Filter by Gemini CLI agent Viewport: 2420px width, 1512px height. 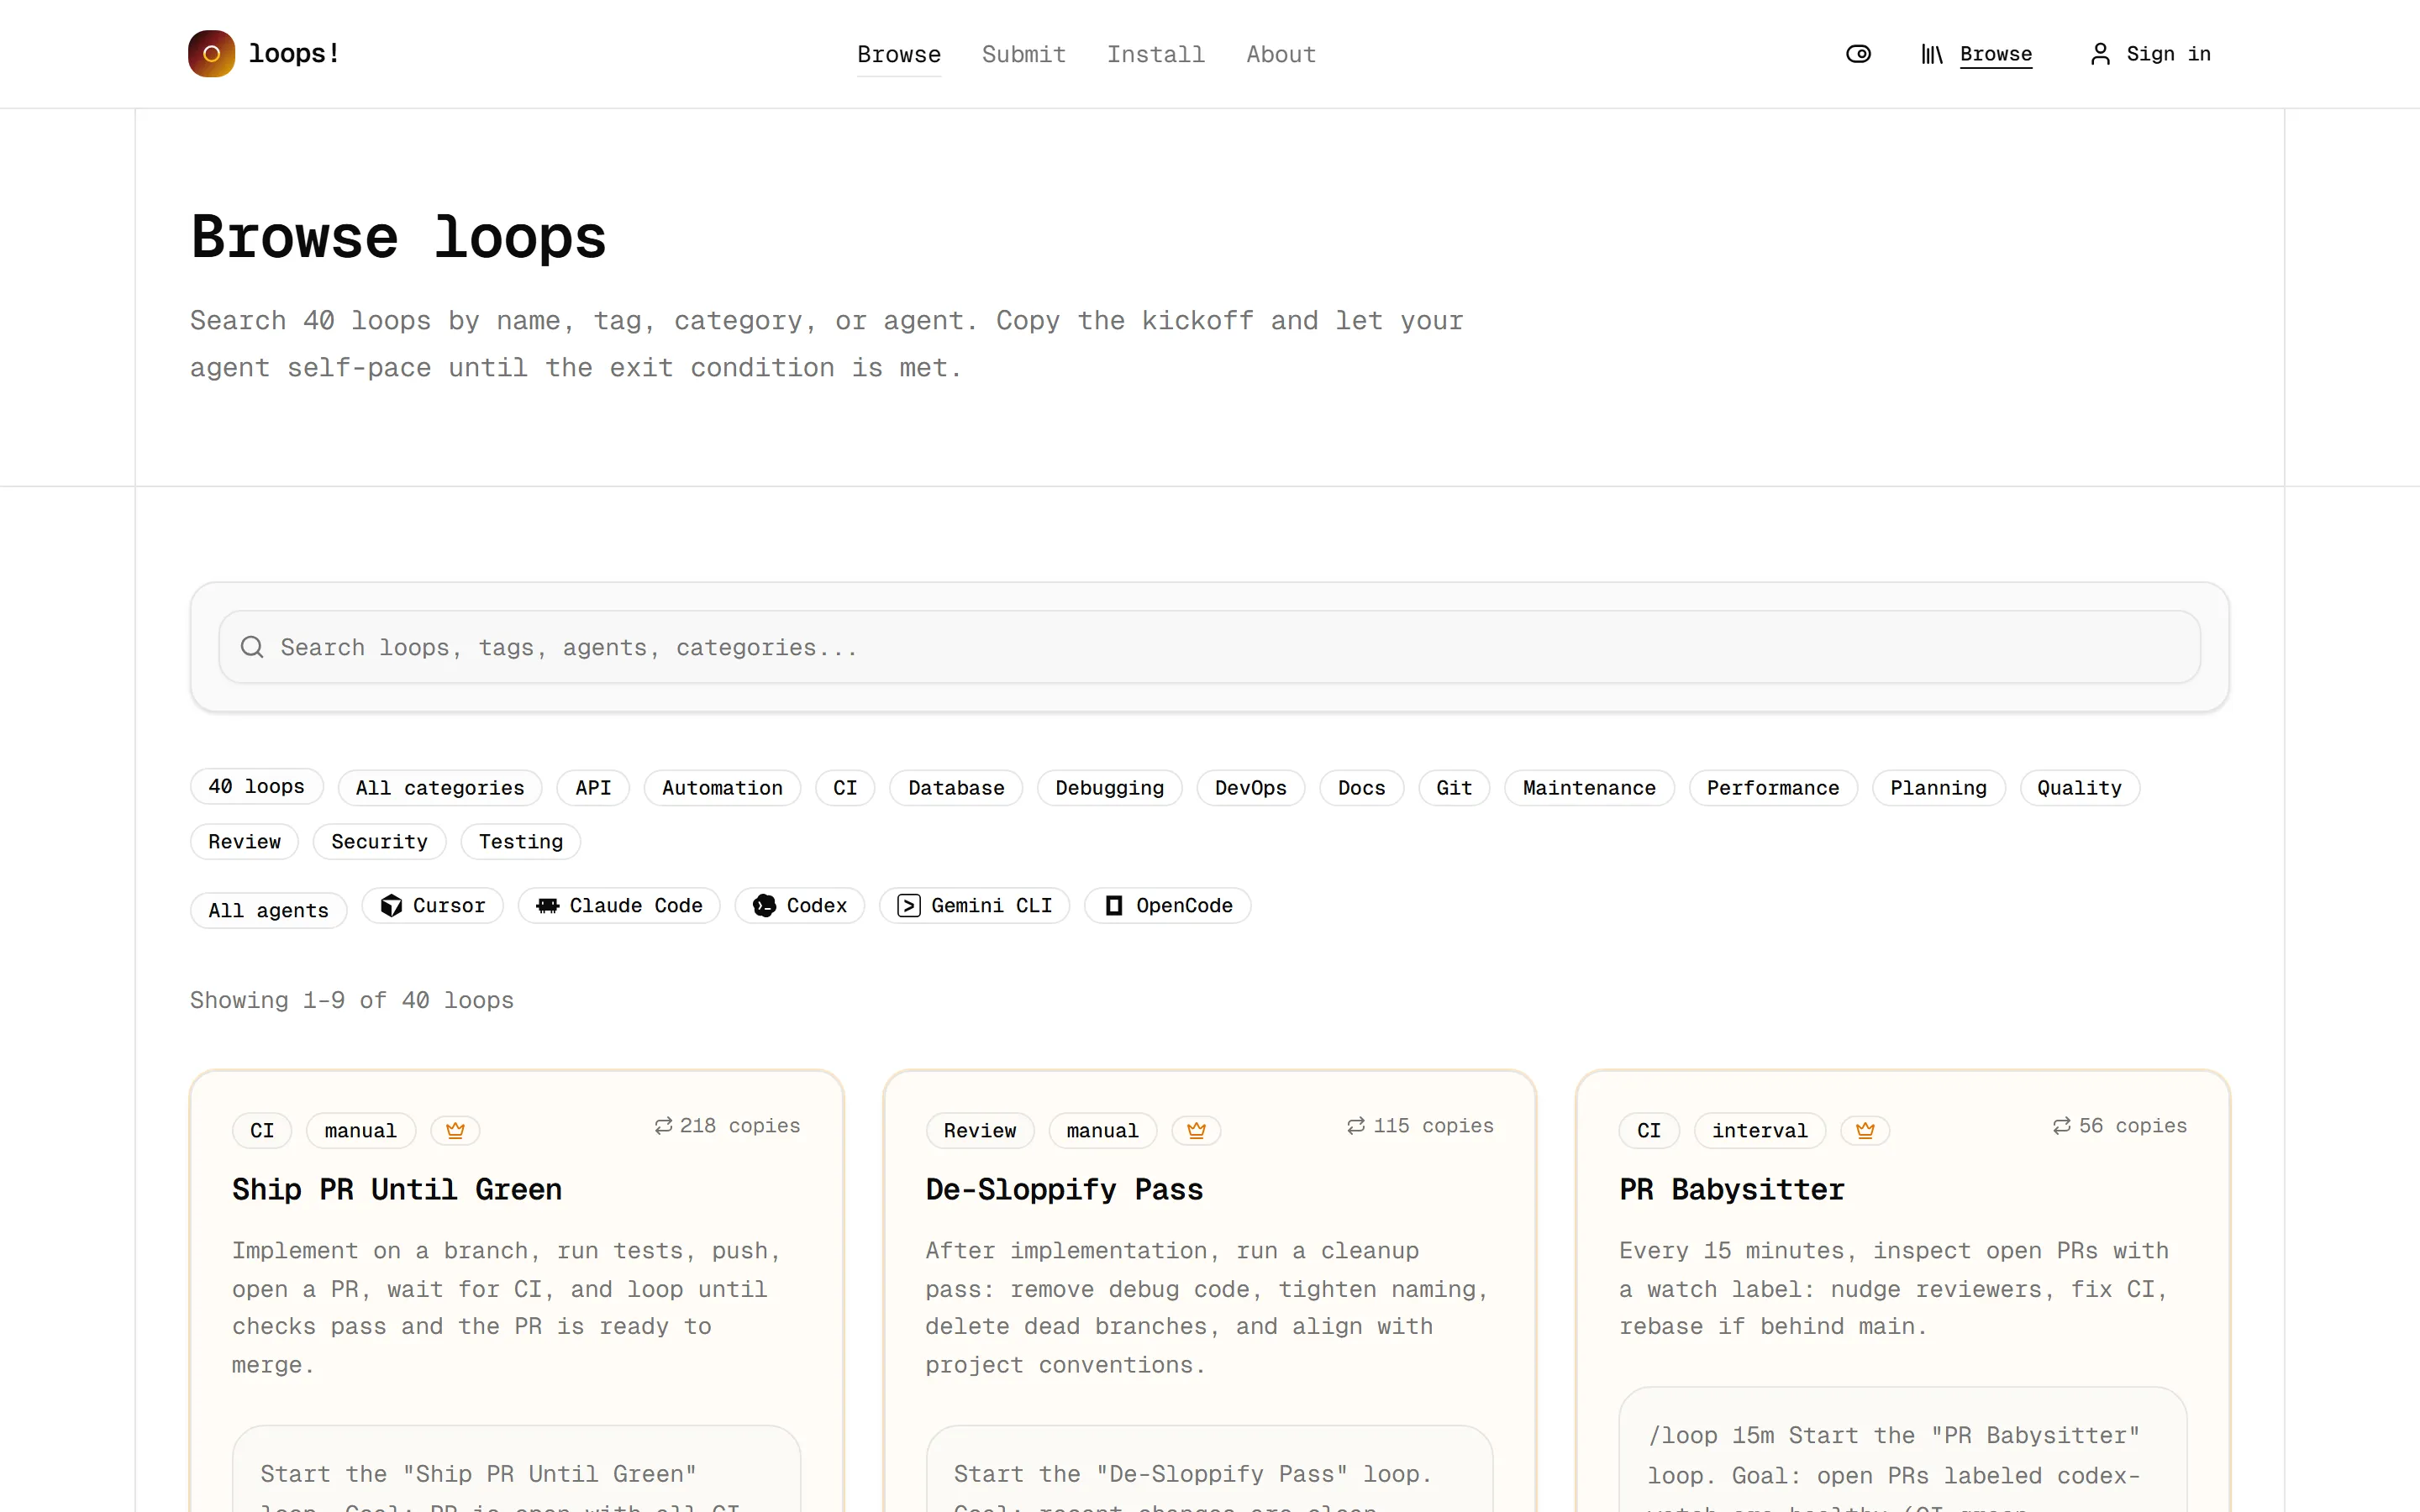974,906
